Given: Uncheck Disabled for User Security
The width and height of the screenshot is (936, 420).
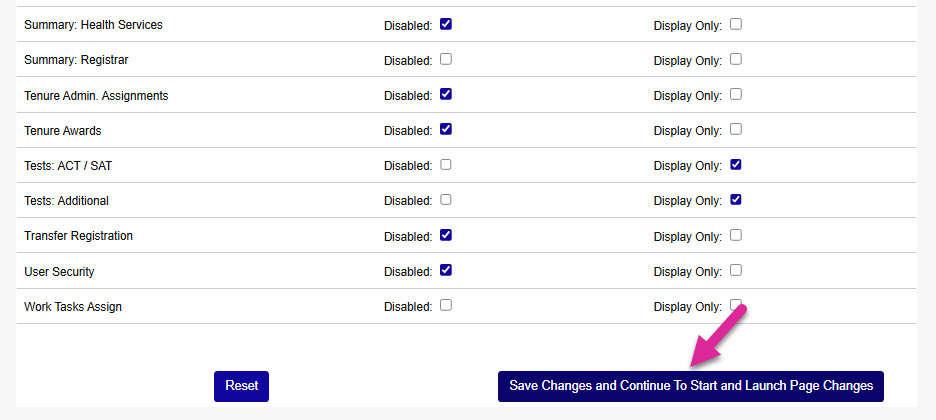Looking at the screenshot, I should coord(446,270).
